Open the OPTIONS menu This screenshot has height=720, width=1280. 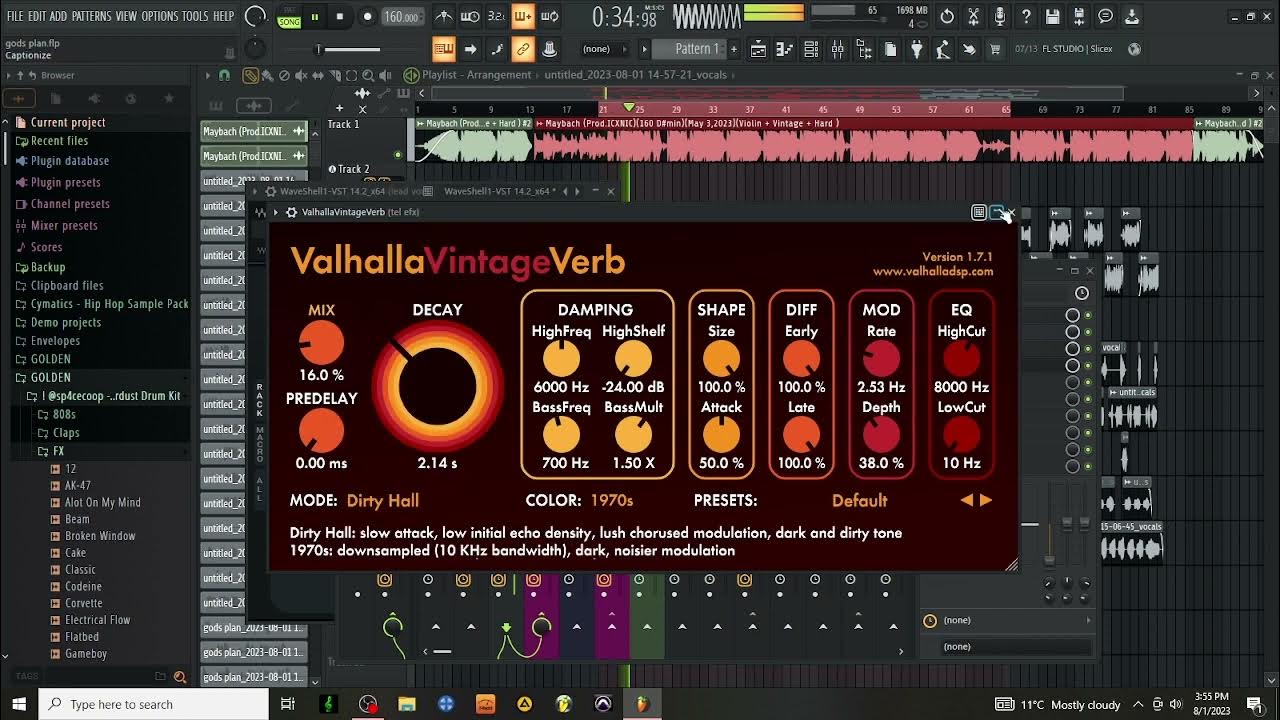[159, 16]
